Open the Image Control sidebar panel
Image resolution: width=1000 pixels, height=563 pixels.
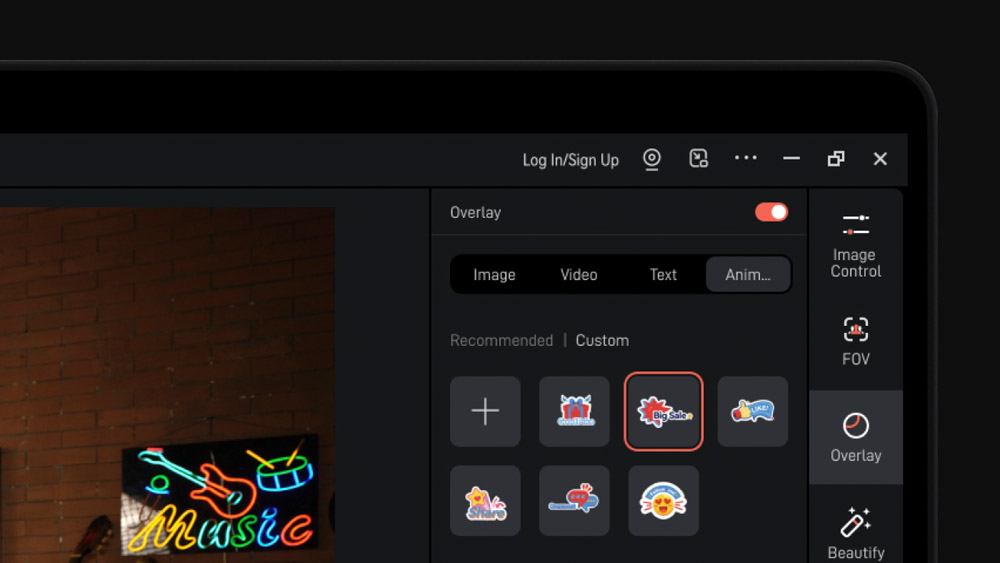pyautogui.click(x=856, y=245)
